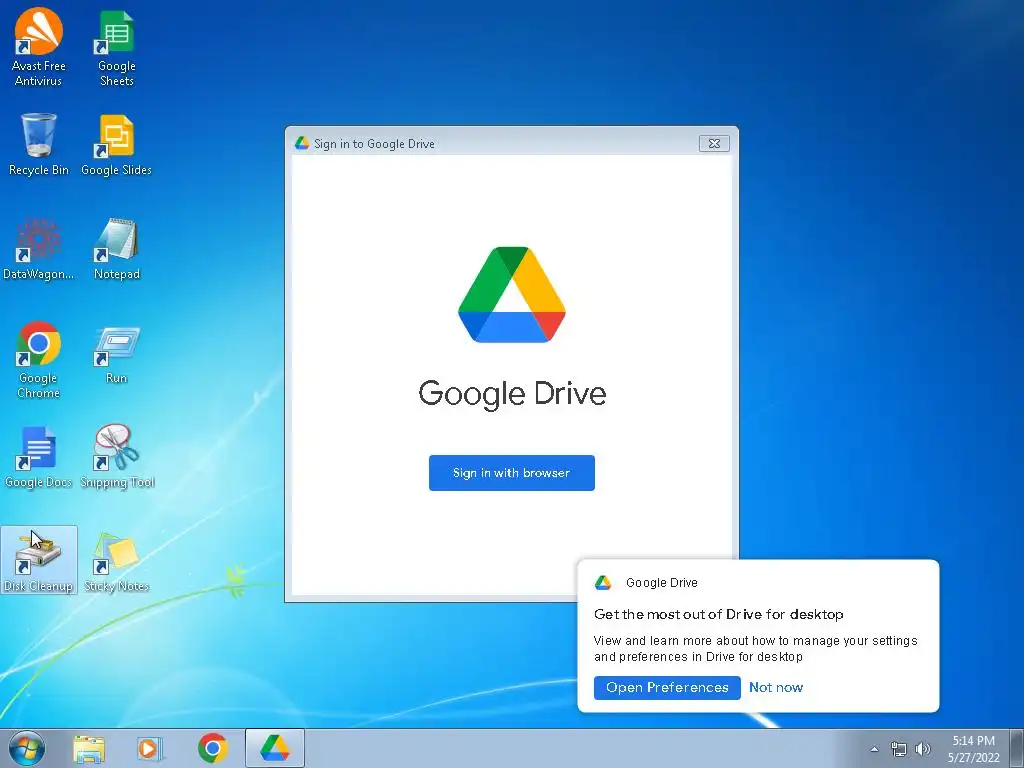Select Google Sheets desktop shortcut
Viewport: 1024px width, 768px height.
click(116, 49)
